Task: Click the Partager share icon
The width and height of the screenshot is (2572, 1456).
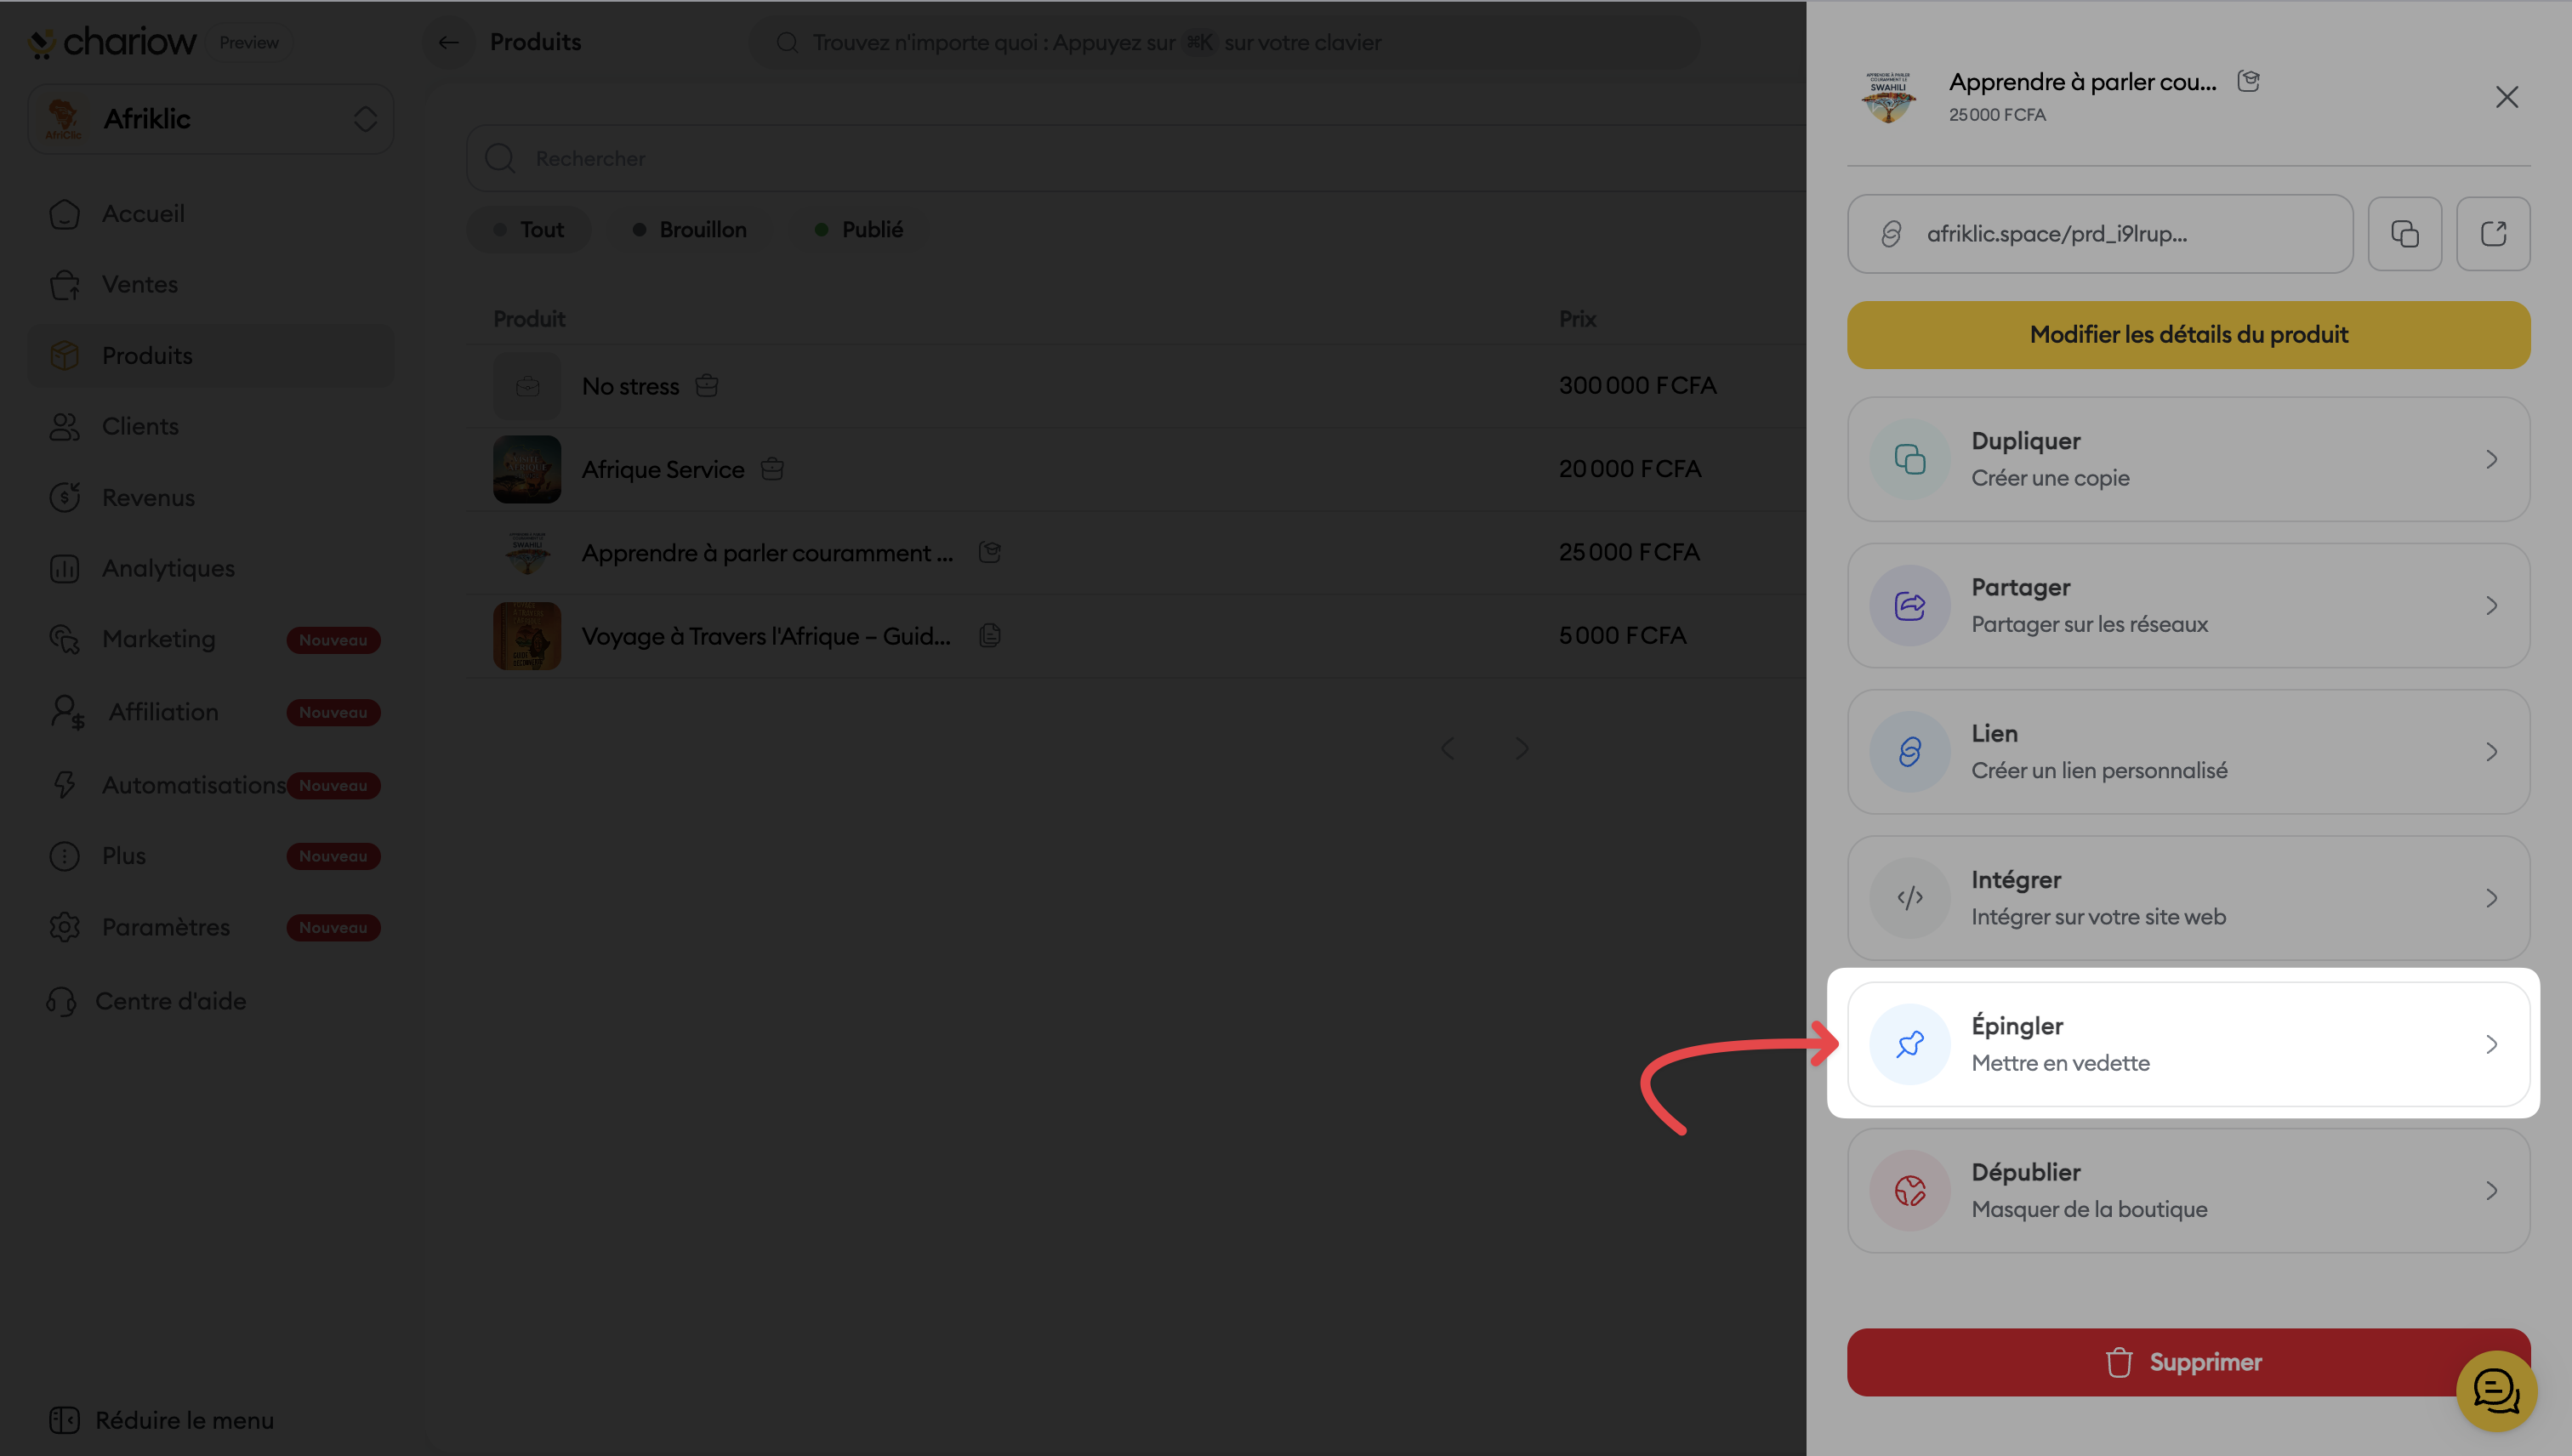Action: click(1909, 606)
